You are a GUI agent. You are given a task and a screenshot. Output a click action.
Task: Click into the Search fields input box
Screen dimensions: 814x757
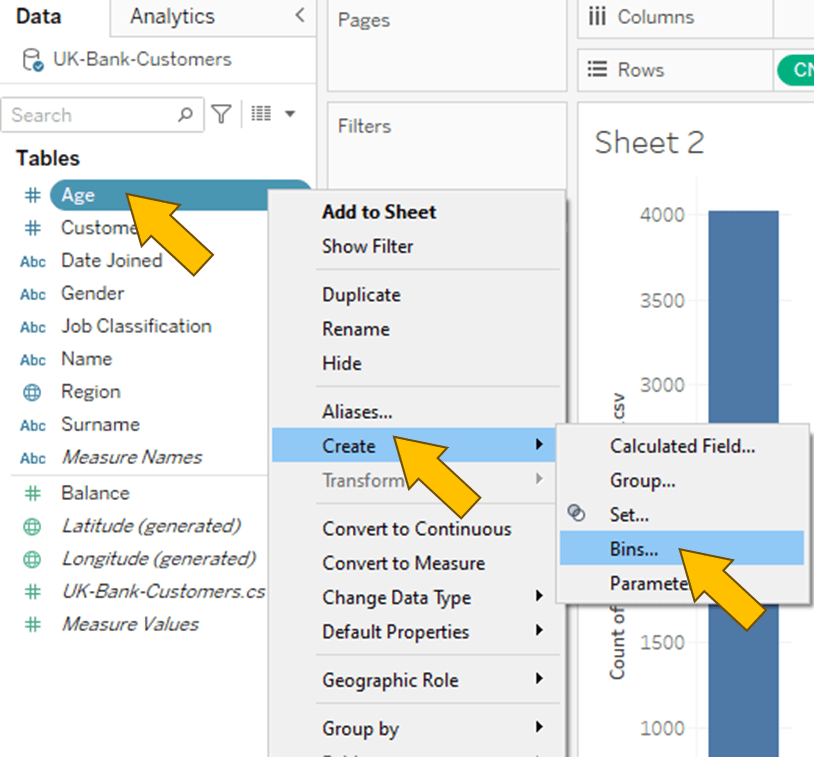(x=90, y=115)
